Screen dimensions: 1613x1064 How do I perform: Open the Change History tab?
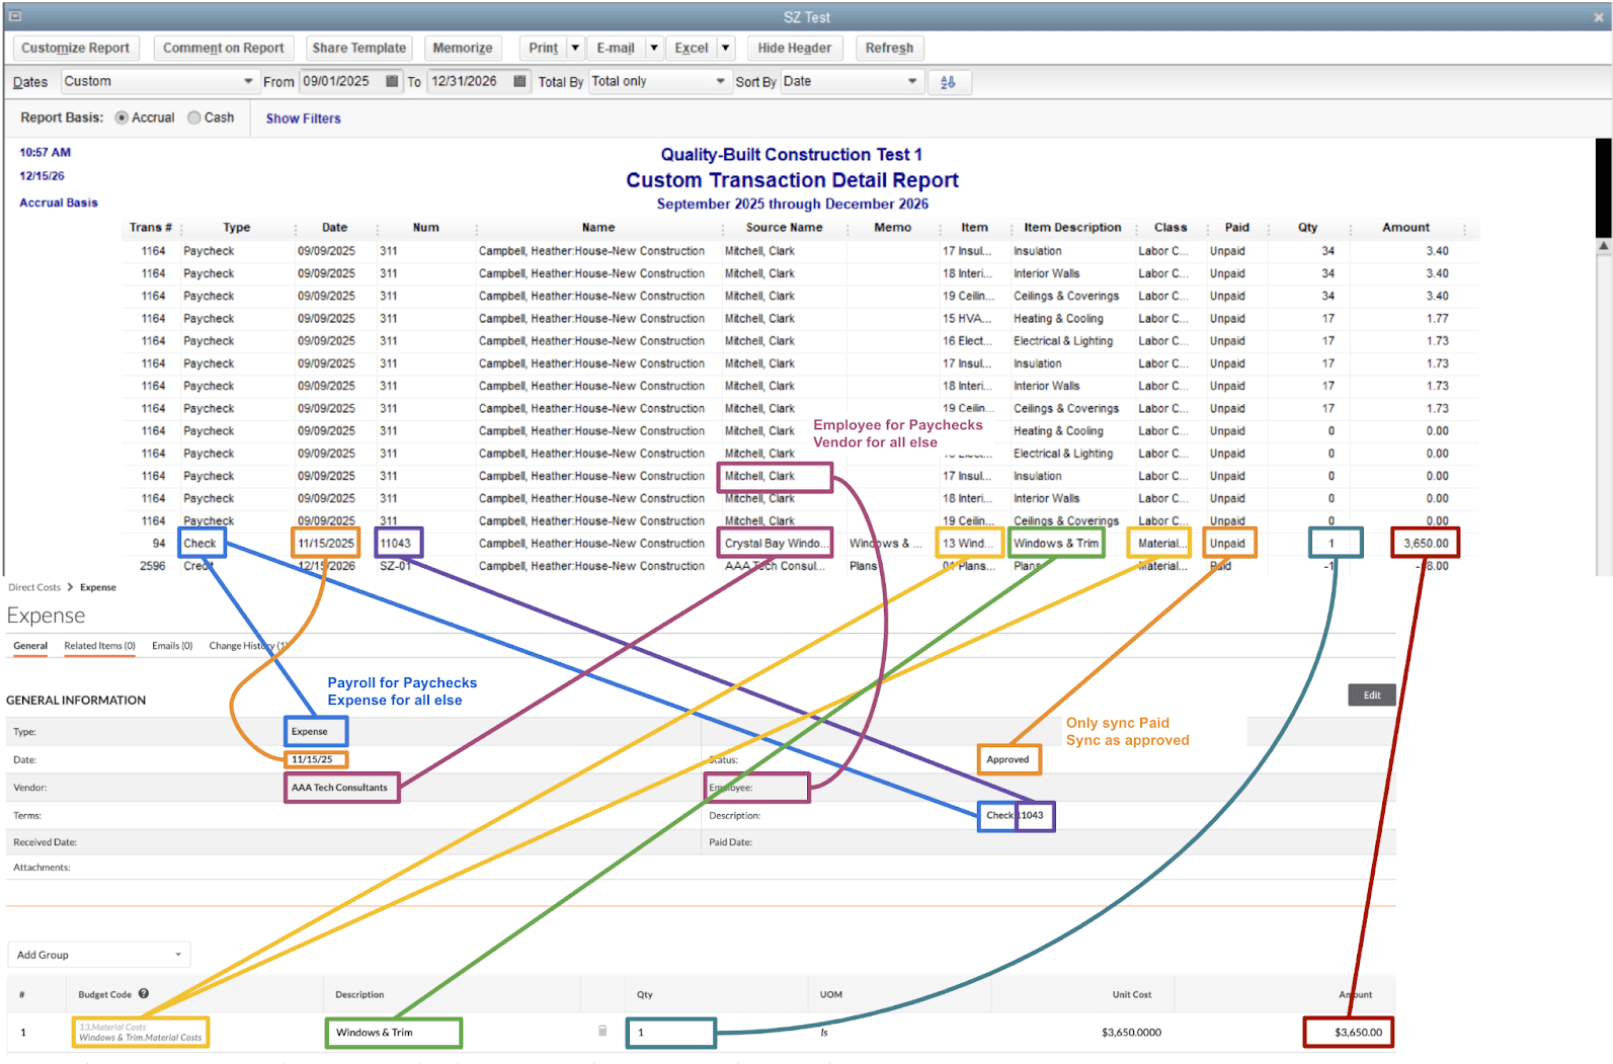(247, 645)
